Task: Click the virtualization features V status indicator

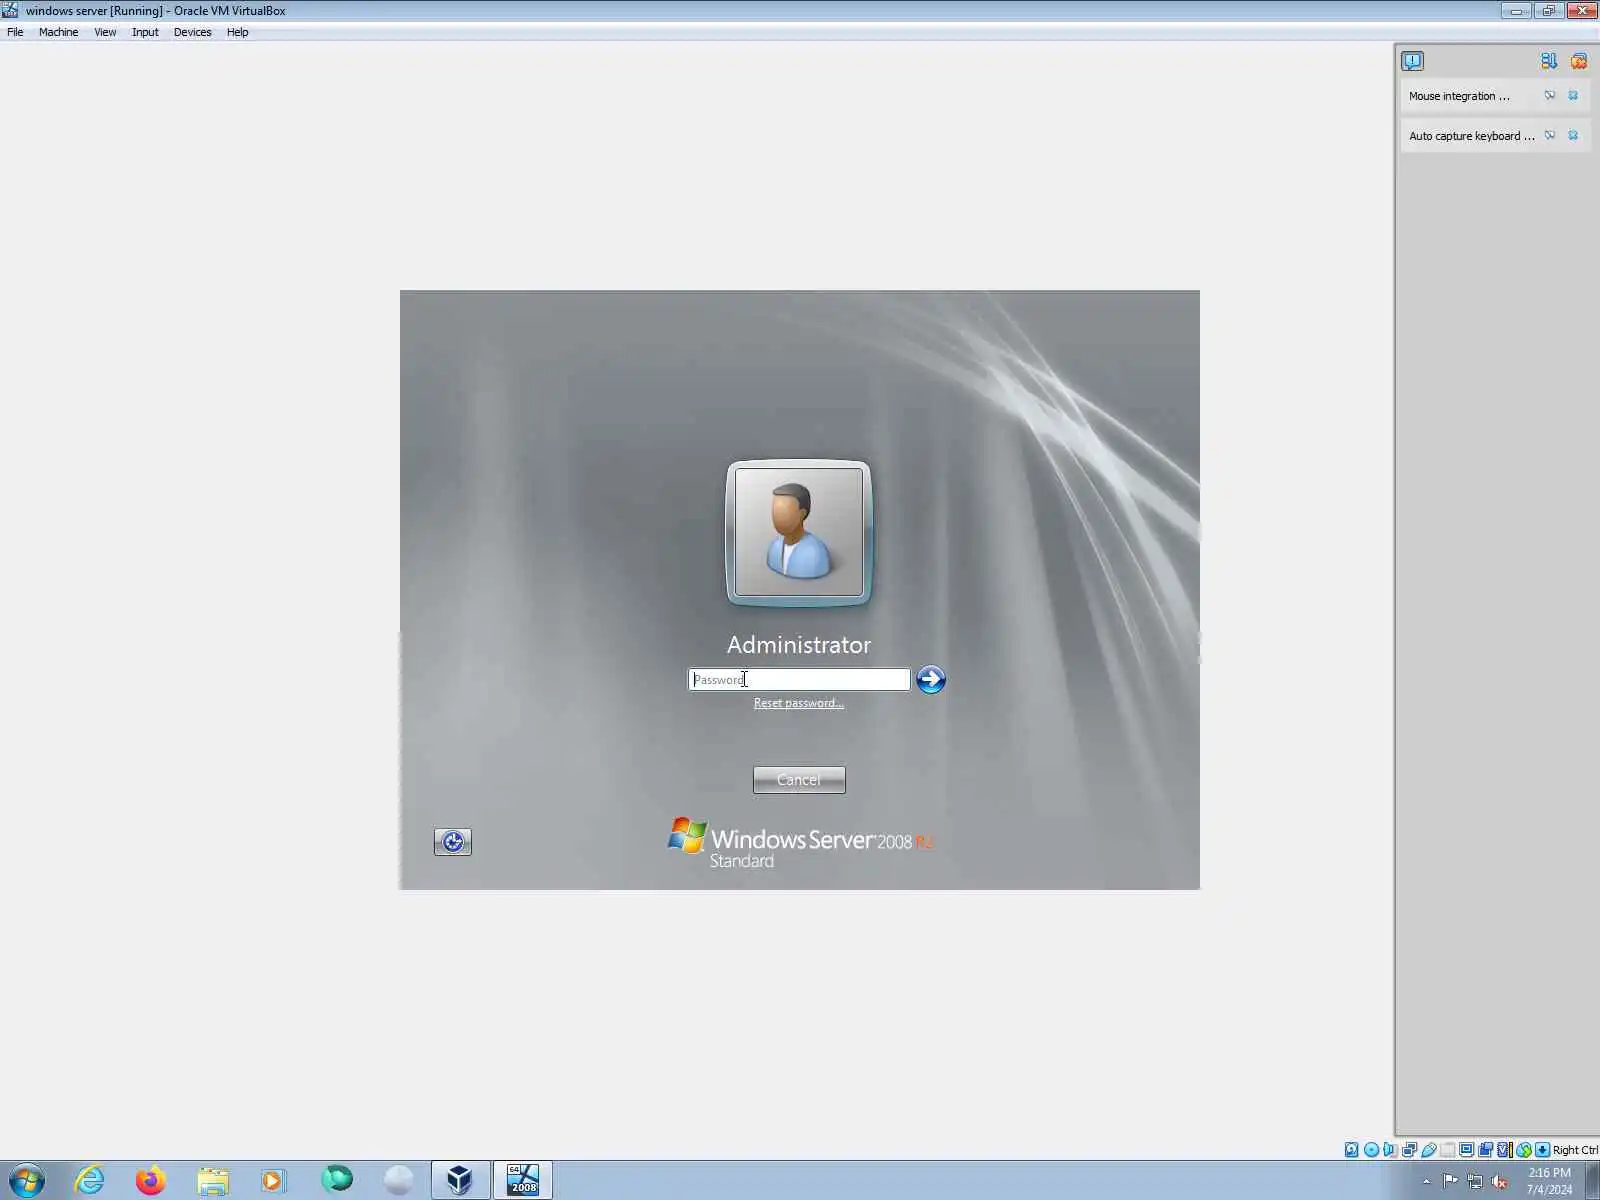Action: tap(1504, 1150)
